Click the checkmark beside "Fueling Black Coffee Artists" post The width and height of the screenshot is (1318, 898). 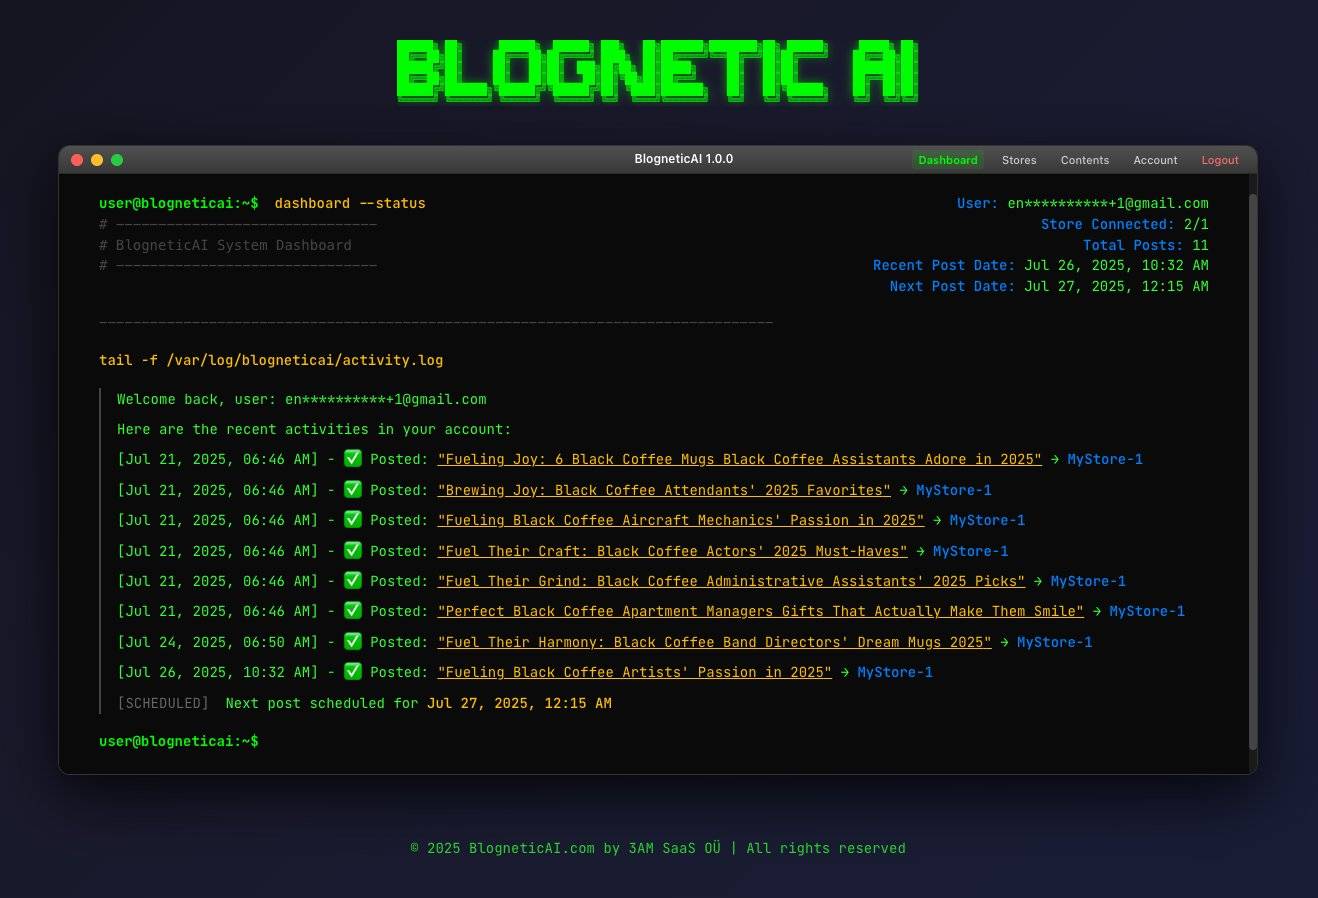tap(353, 672)
